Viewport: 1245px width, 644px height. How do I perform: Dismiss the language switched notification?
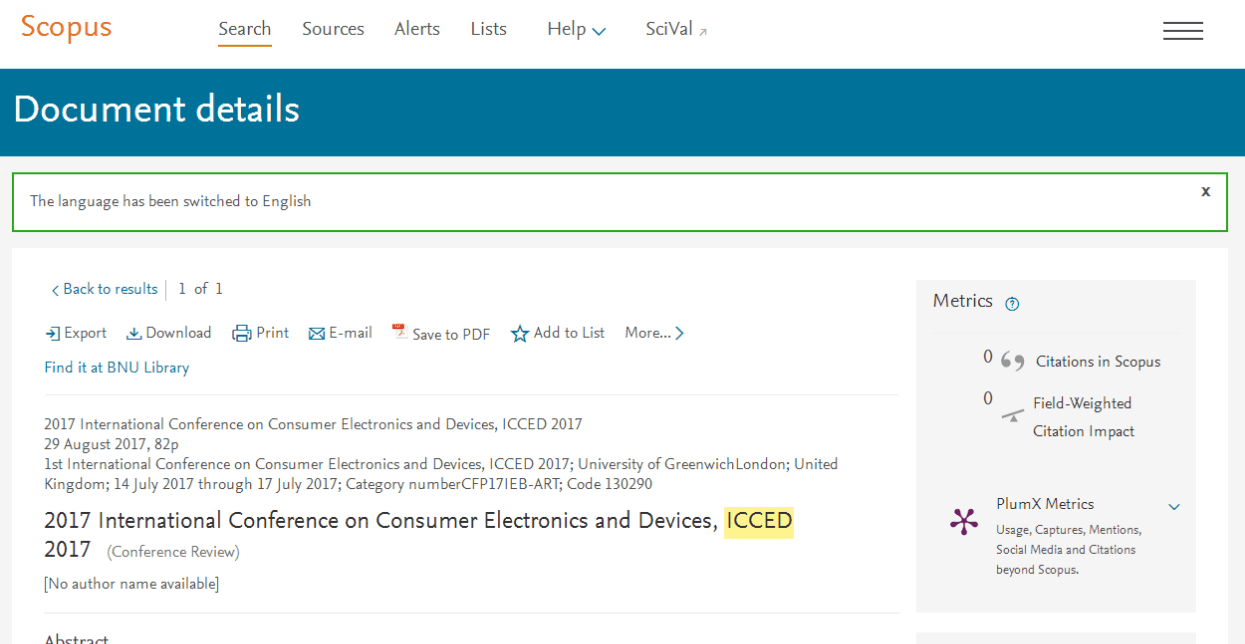click(1206, 191)
